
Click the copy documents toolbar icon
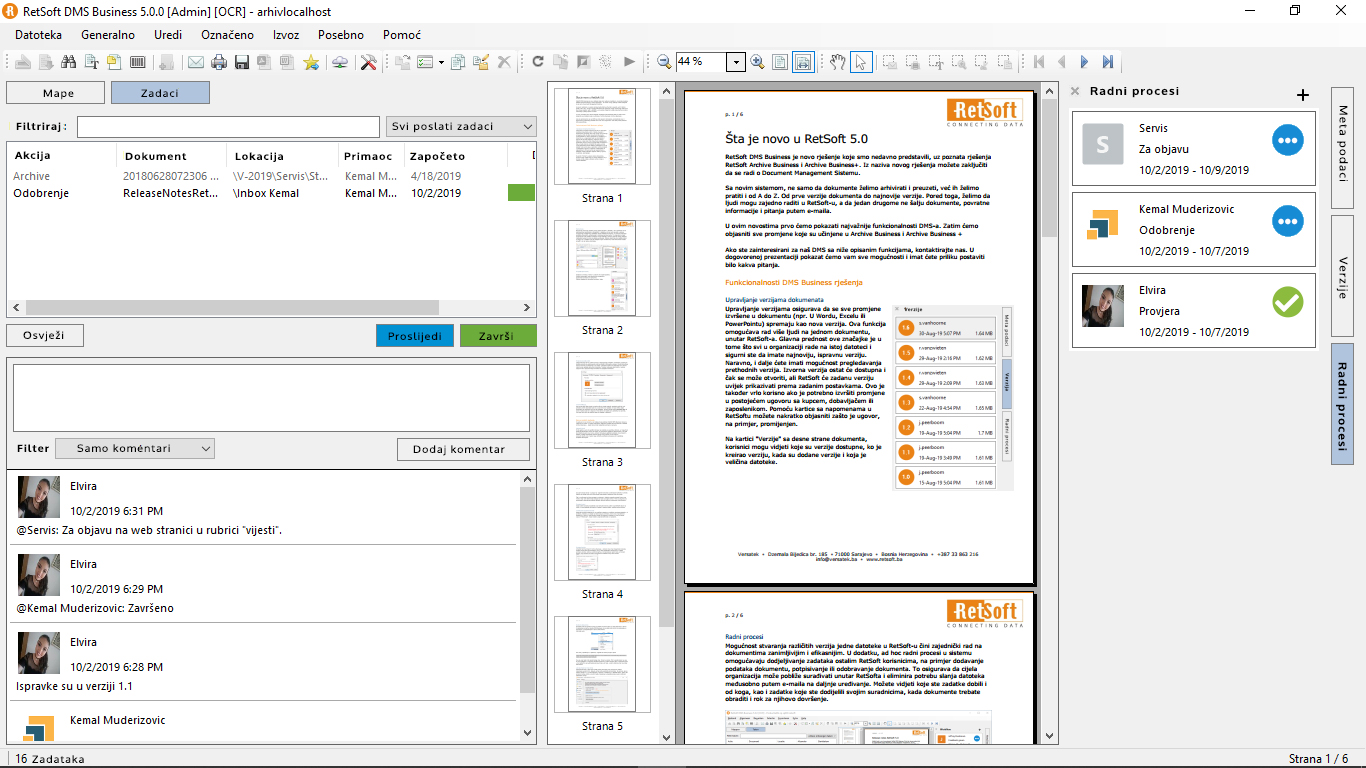pyautogui.click(x=457, y=62)
